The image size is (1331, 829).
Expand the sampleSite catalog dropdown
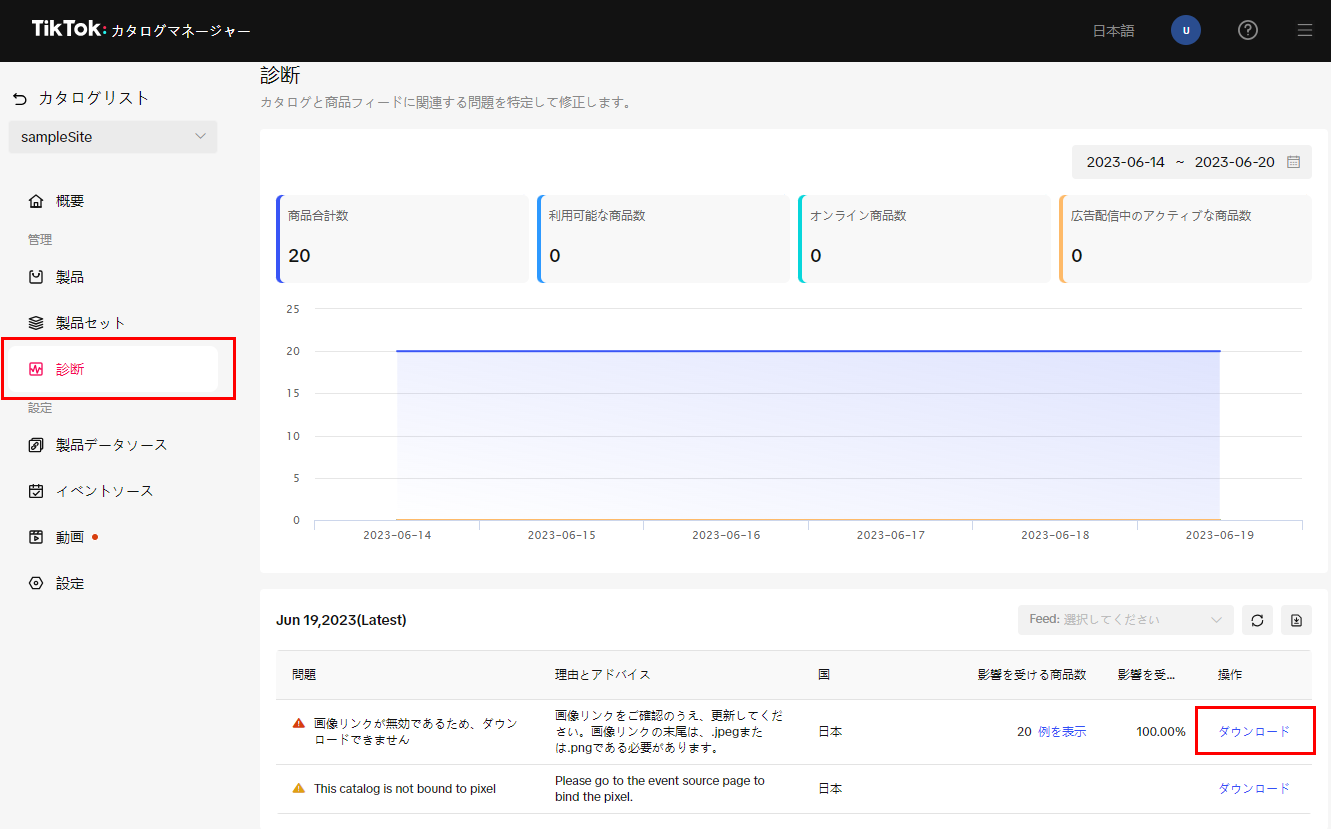113,137
